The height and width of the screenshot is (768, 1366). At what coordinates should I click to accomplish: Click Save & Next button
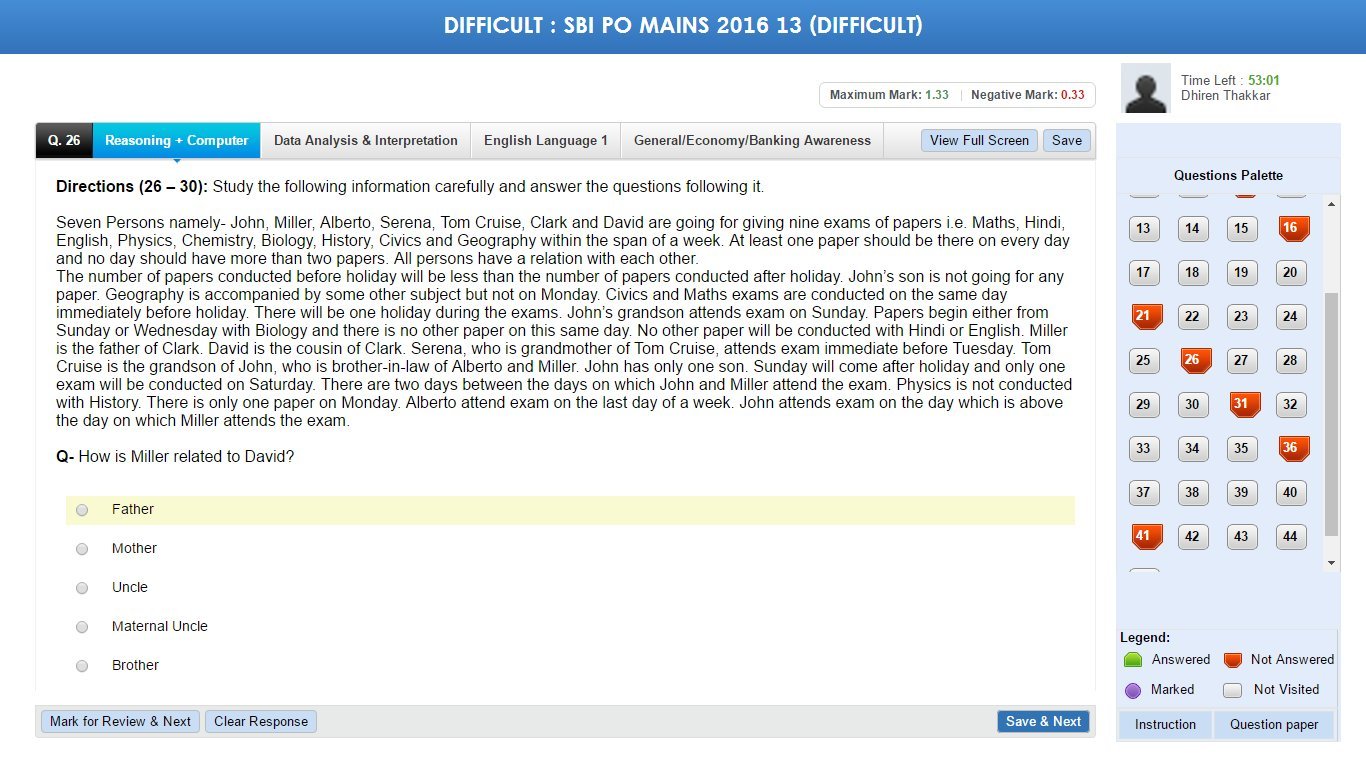click(x=1043, y=722)
